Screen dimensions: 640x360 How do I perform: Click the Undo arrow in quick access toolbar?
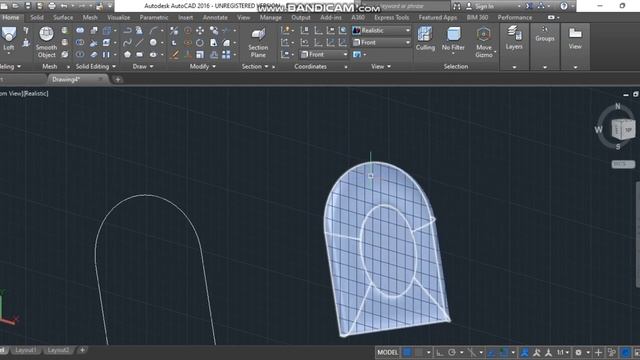64,6
